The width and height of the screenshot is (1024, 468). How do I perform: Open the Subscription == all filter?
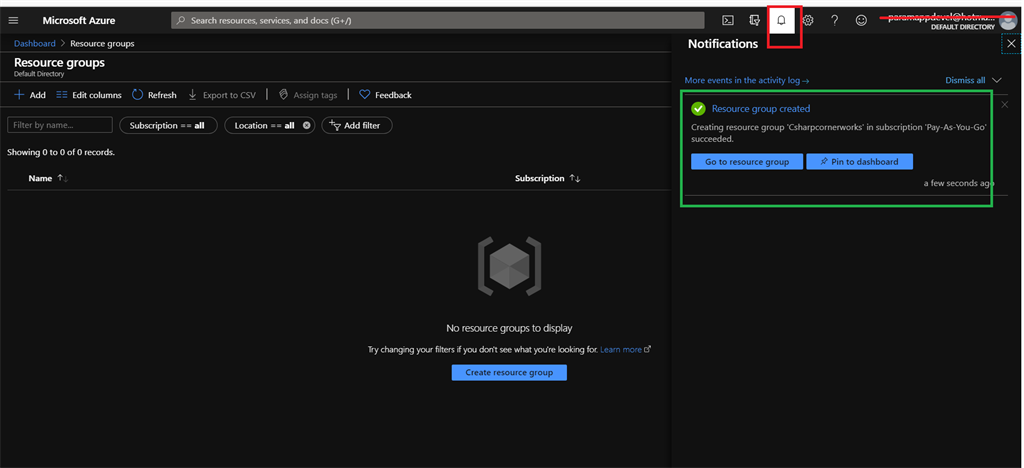click(x=168, y=125)
